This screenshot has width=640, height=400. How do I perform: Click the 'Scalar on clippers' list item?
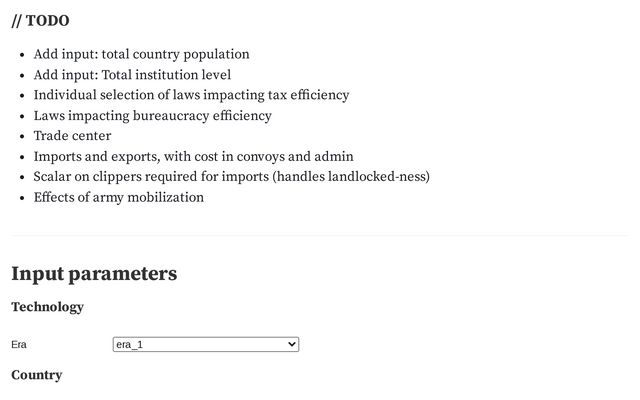(231, 177)
